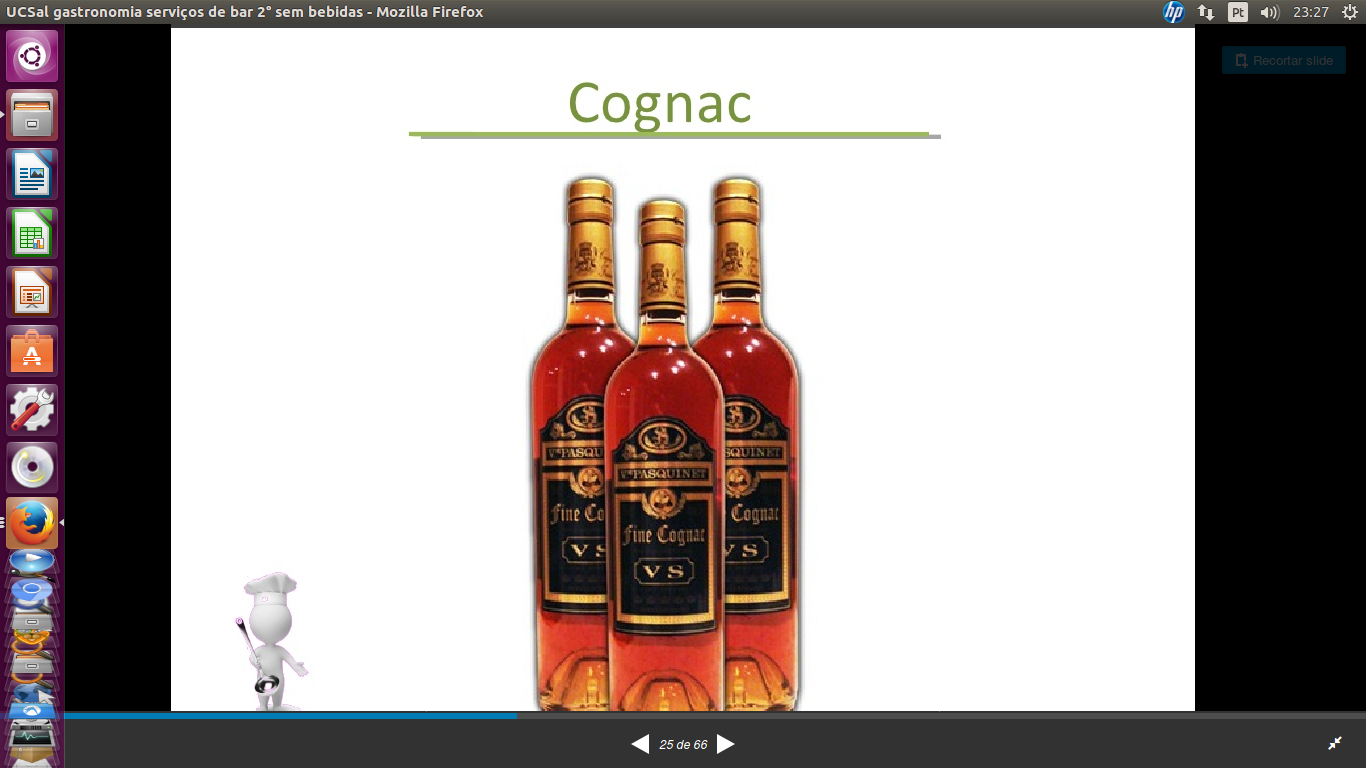Open the sound volume menu
The width and height of the screenshot is (1366, 768).
[x=1270, y=12]
